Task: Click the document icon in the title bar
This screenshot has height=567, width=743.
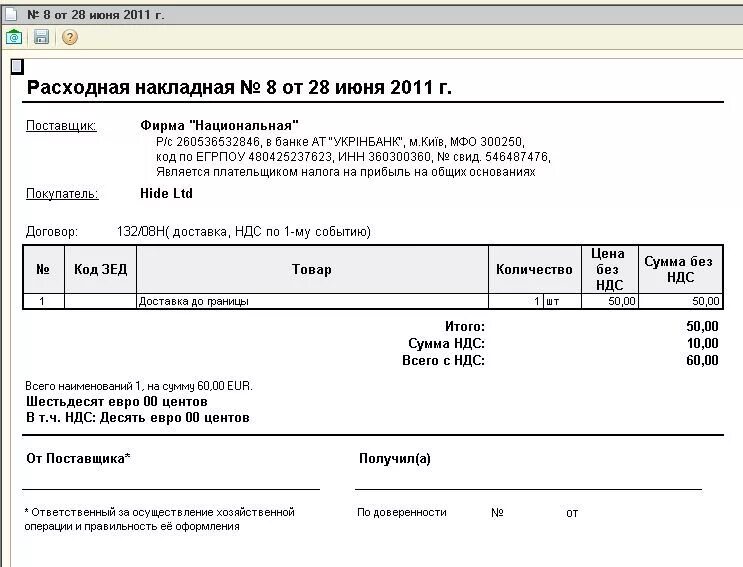Action: [x=9, y=15]
